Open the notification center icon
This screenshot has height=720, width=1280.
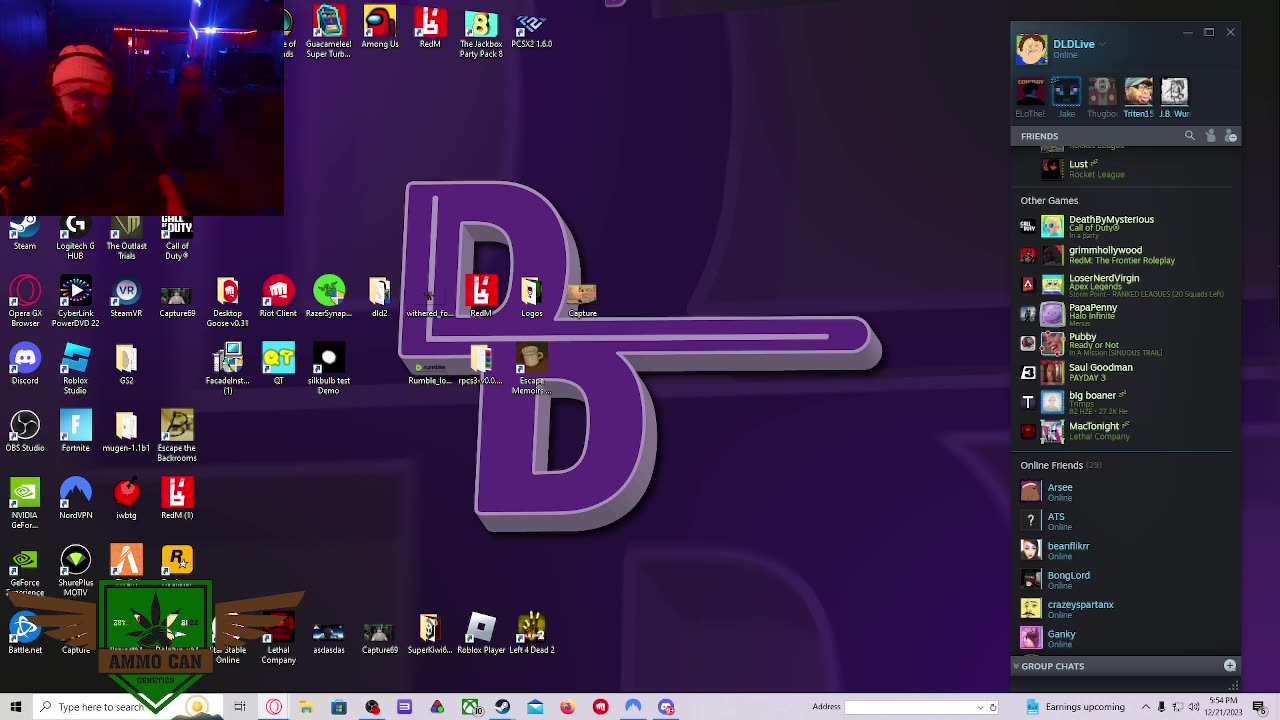(1259, 707)
